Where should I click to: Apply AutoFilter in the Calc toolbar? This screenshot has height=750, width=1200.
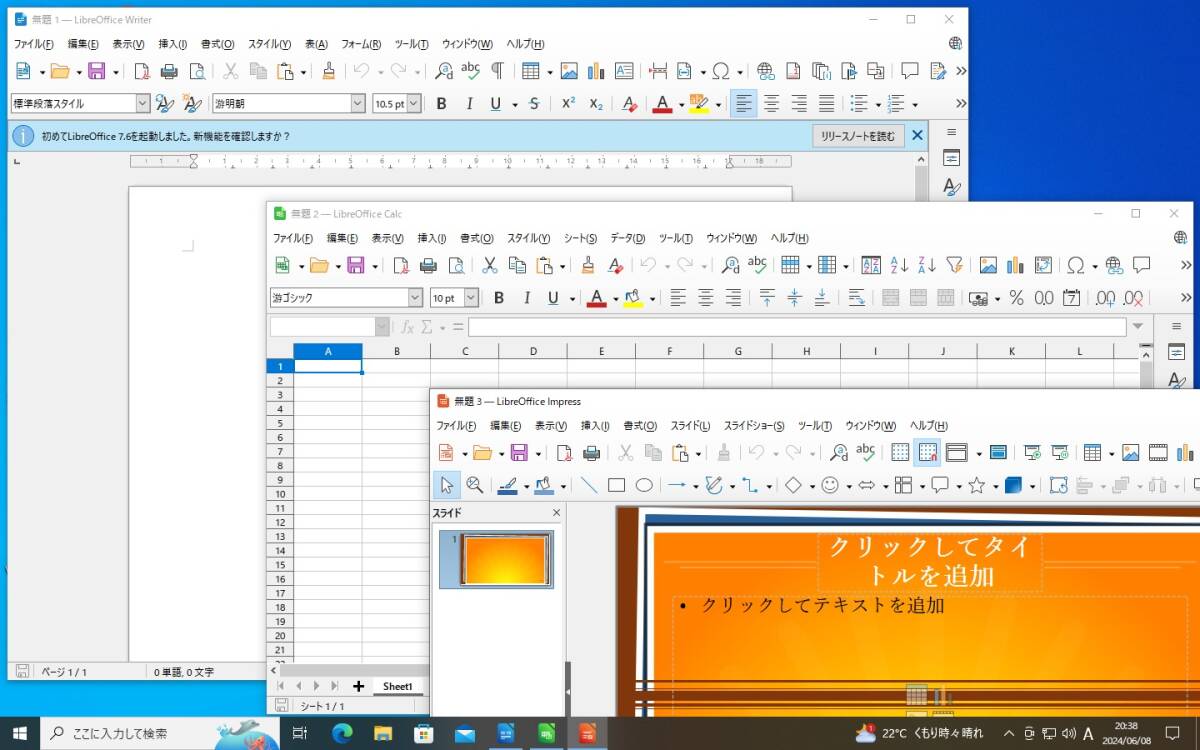(954, 265)
